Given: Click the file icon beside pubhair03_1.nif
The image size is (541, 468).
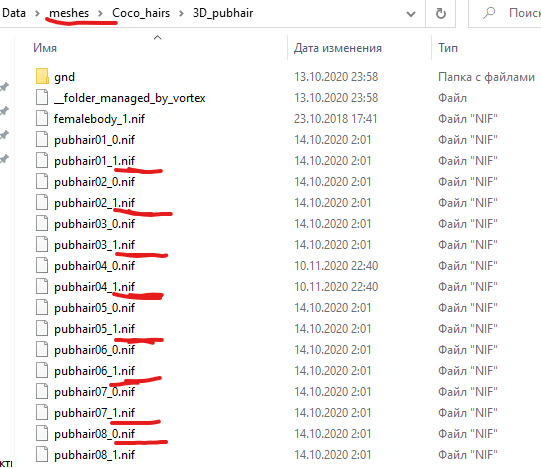Looking at the screenshot, I should pos(42,244).
